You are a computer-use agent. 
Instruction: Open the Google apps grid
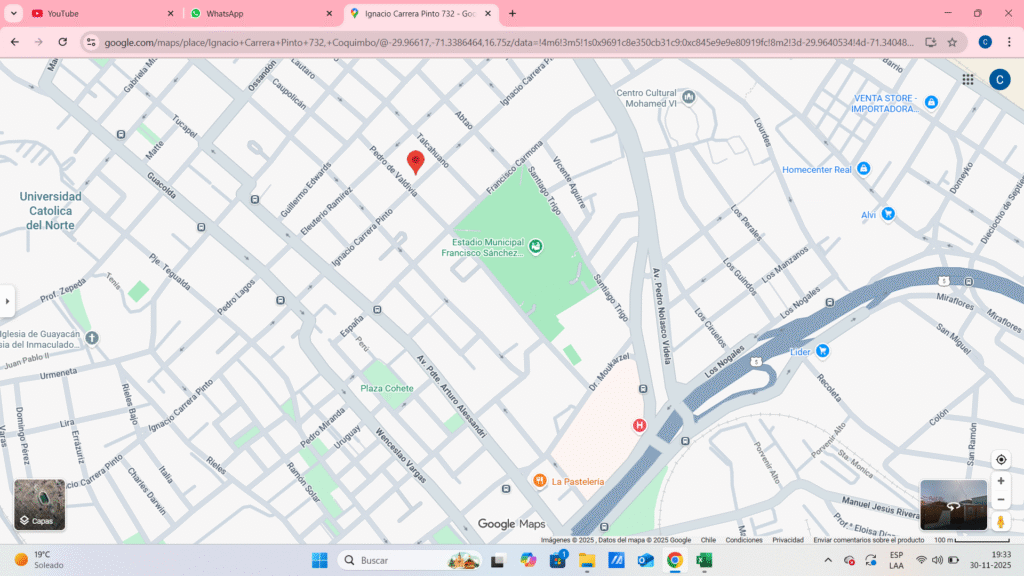(x=968, y=80)
